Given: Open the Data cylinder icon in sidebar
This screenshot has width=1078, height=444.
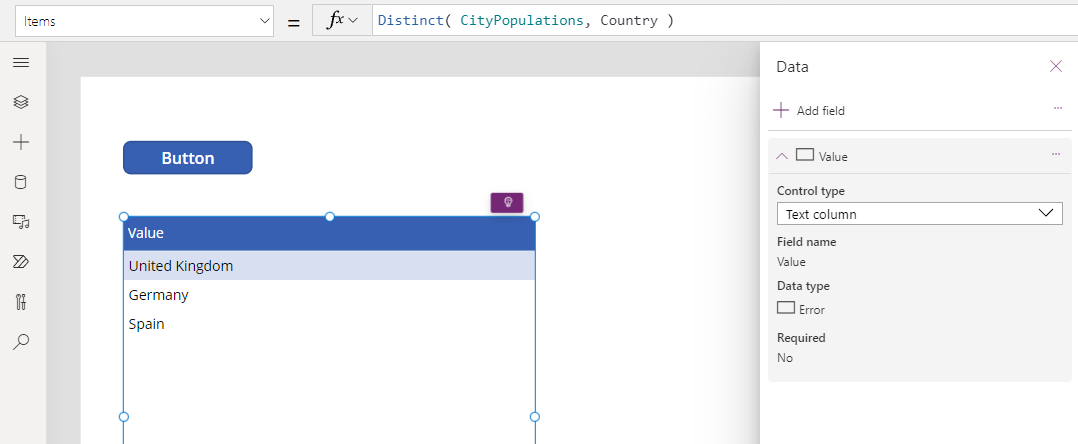Looking at the screenshot, I should point(21,182).
